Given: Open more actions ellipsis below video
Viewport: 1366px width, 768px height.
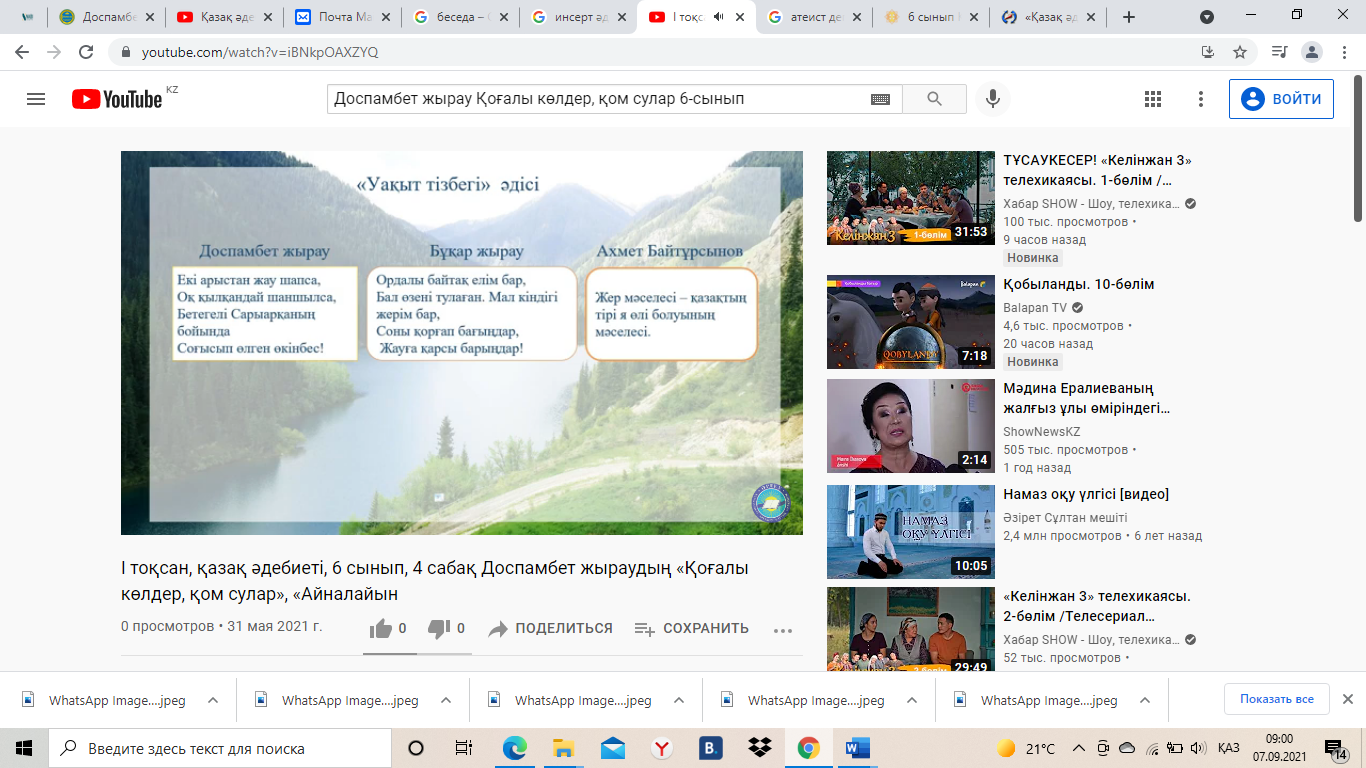Looking at the screenshot, I should 783,630.
